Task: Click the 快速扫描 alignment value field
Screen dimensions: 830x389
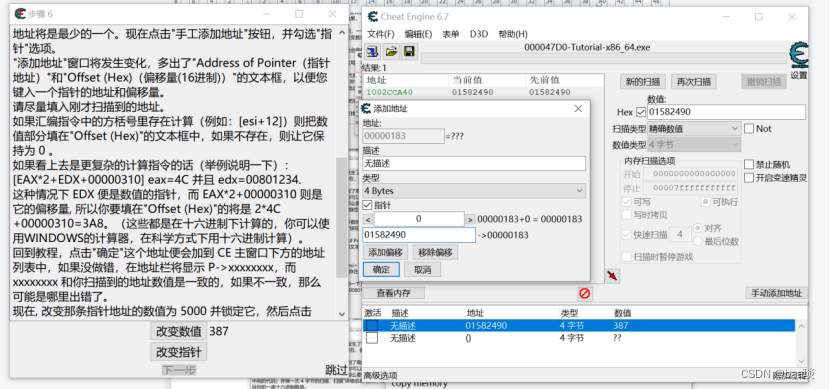Action: (x=680, y=234)
